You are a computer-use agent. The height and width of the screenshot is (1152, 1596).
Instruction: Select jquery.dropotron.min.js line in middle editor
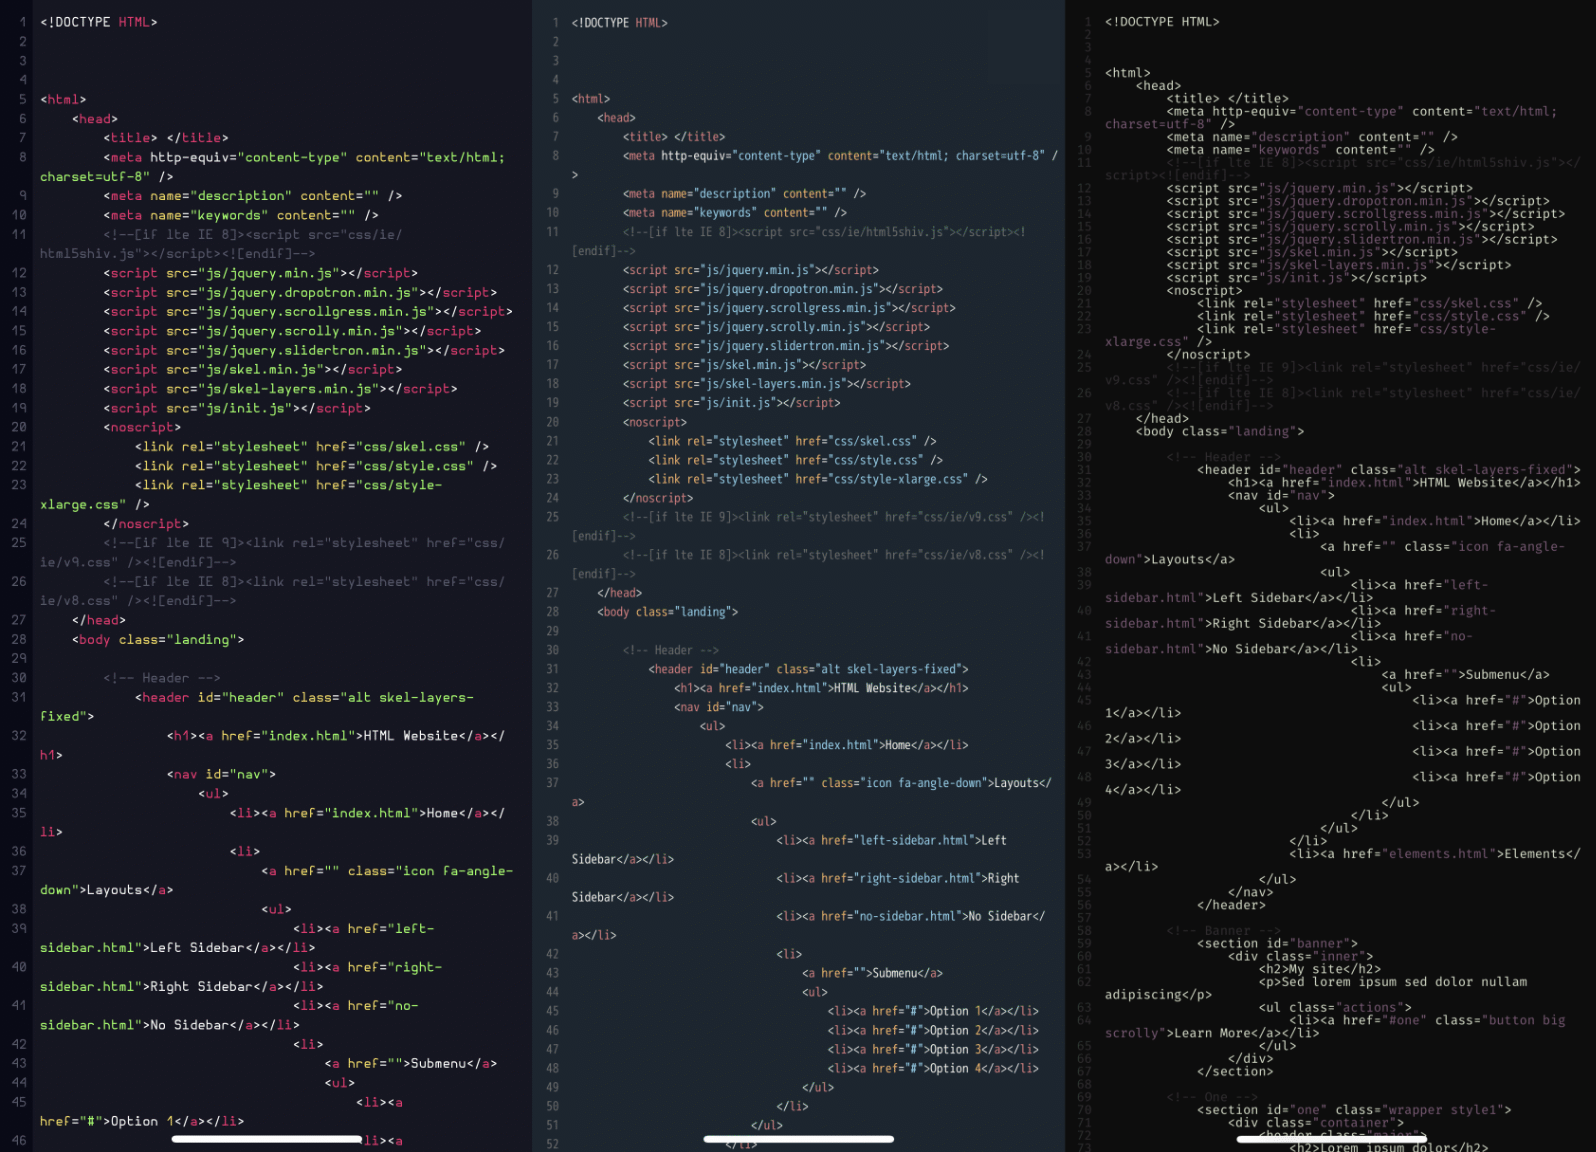coord(783,289)
